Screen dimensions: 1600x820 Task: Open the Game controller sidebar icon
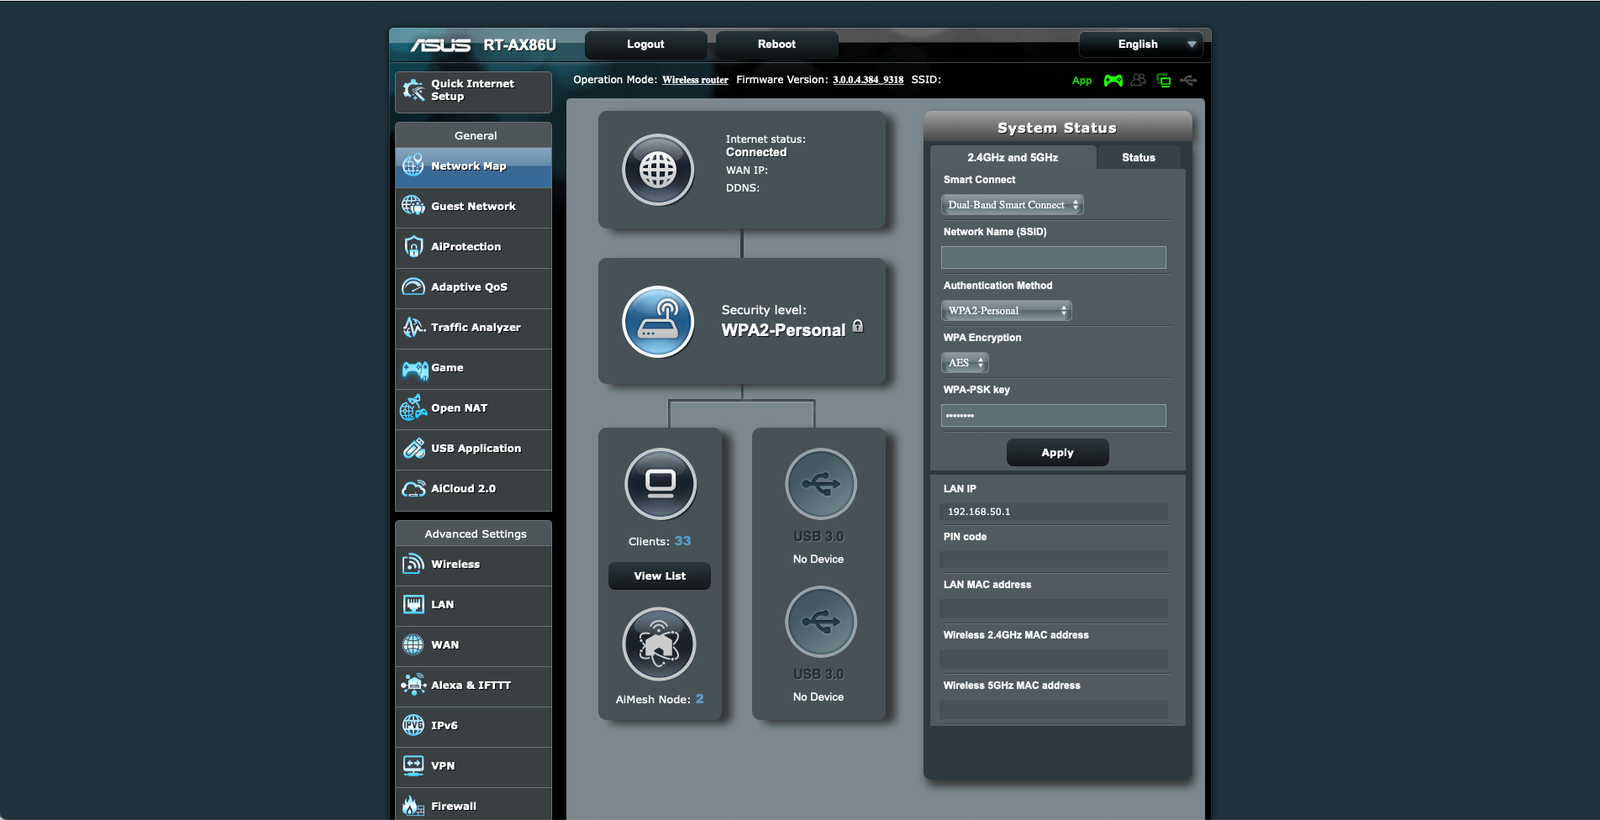[x=414, y=369]
